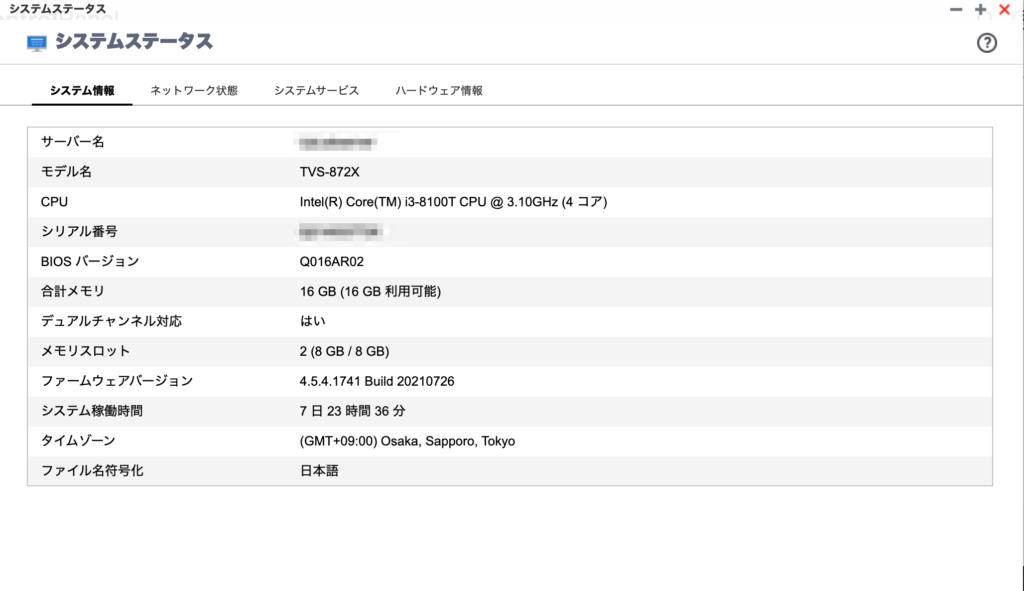Image resolution: width=1024 pixels, height=591 pixels.
Task: Click the plus icon to maximize window
Action: [x=978, y=9]
